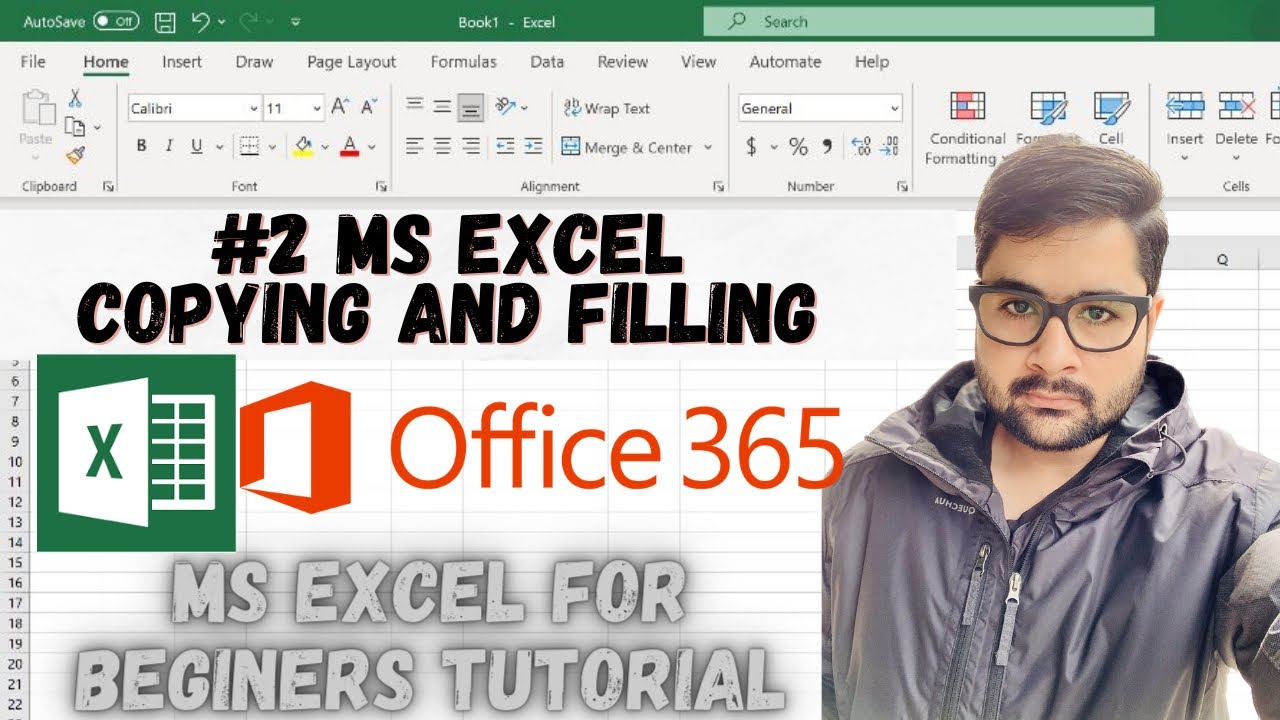Click Increase Decimal icon
This screenshot has height=720, width=1280.
[x=860, y=147]
